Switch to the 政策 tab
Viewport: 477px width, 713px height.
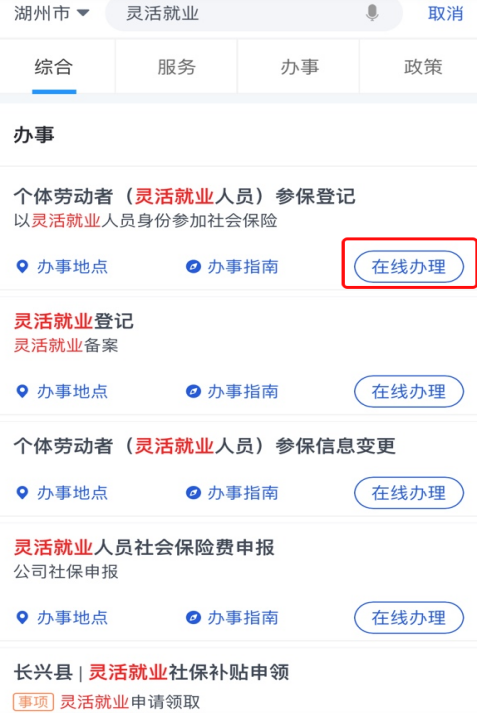[422, 67]
